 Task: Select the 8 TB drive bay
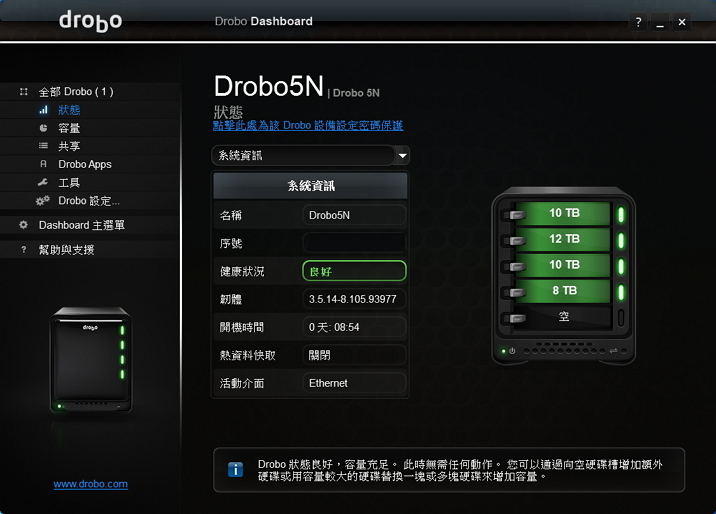pos(564,290)
